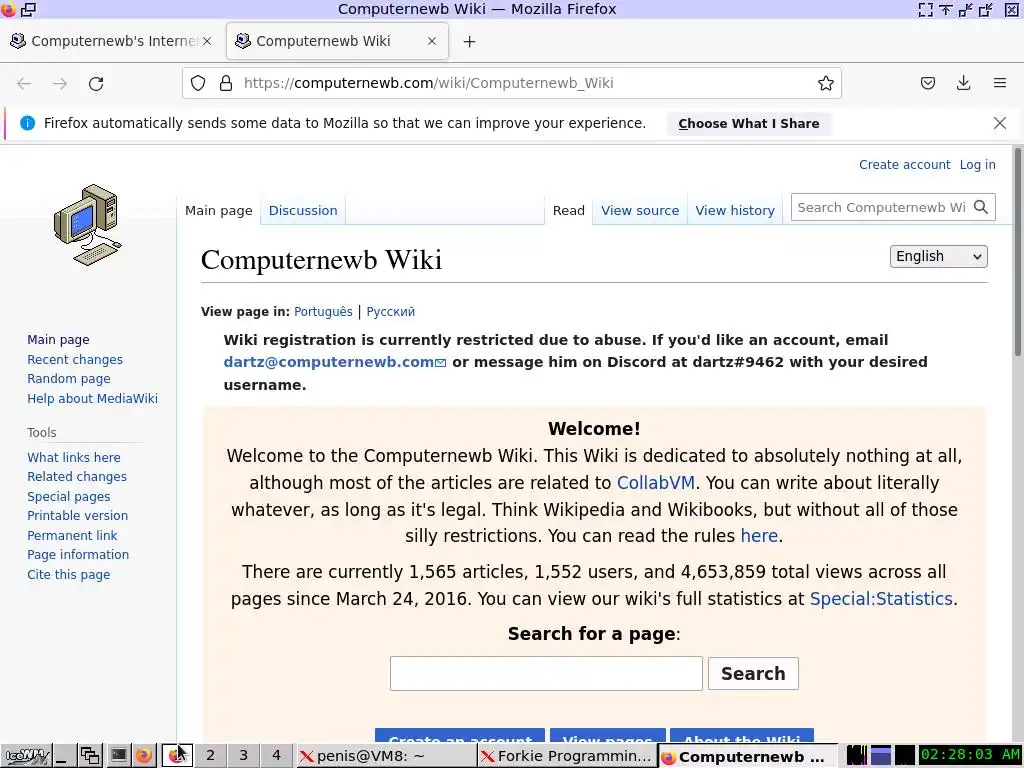Go back with the browser back arrow

pyautogui.click(x=24, y=84)
